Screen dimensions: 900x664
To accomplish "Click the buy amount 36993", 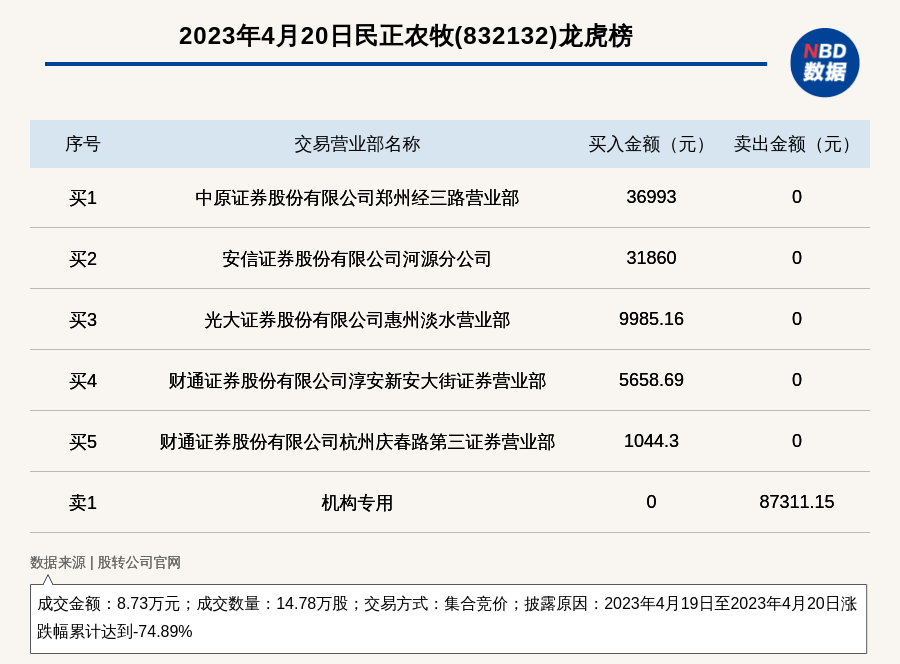I will coord(651,197).
